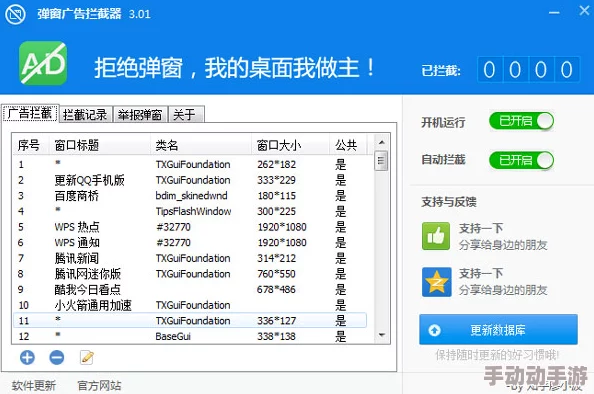
Task: Click the remove rule minus icon
Action: (57, 357)
